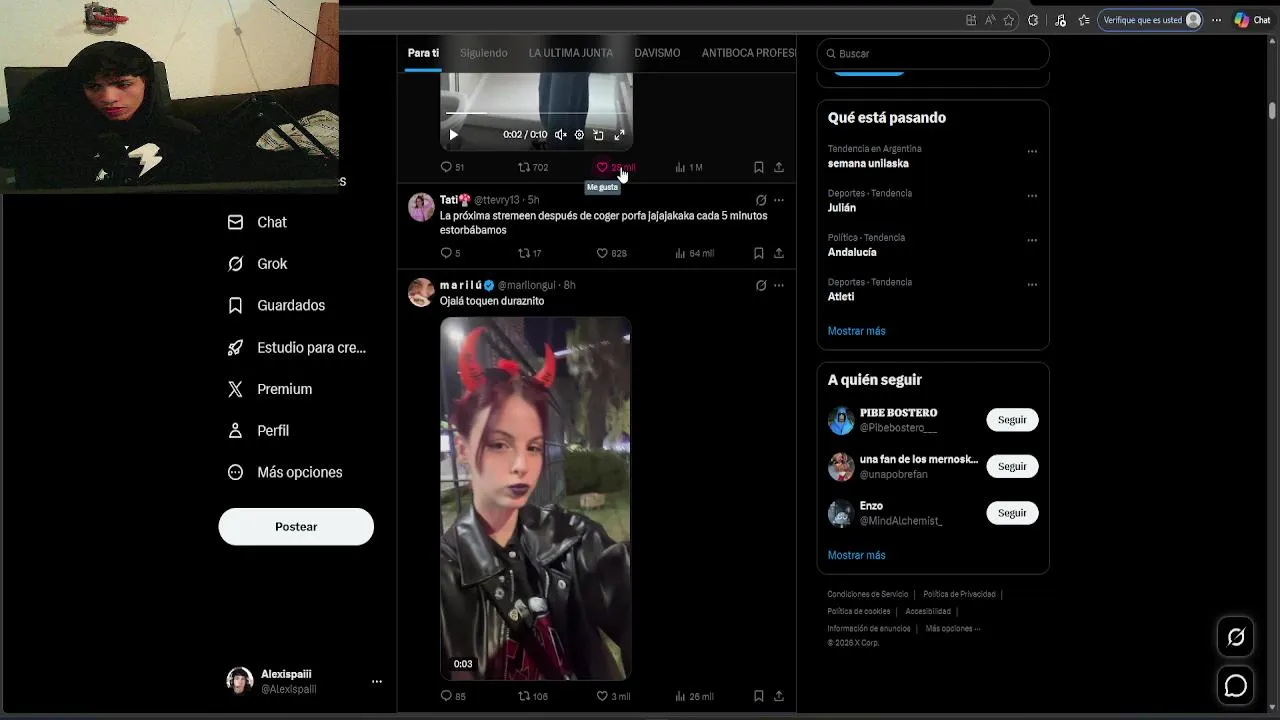The width and height of the screenshot is (1280, 720).
Task: Play marilú's video with red horns
Action: [x=535, y=498]
